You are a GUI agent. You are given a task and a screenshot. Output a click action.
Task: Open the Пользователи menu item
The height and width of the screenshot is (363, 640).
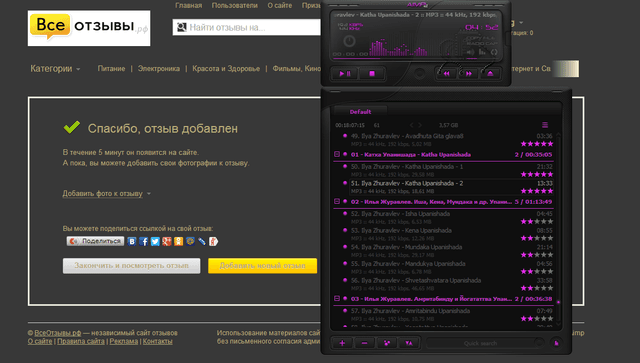pos(235,5)
